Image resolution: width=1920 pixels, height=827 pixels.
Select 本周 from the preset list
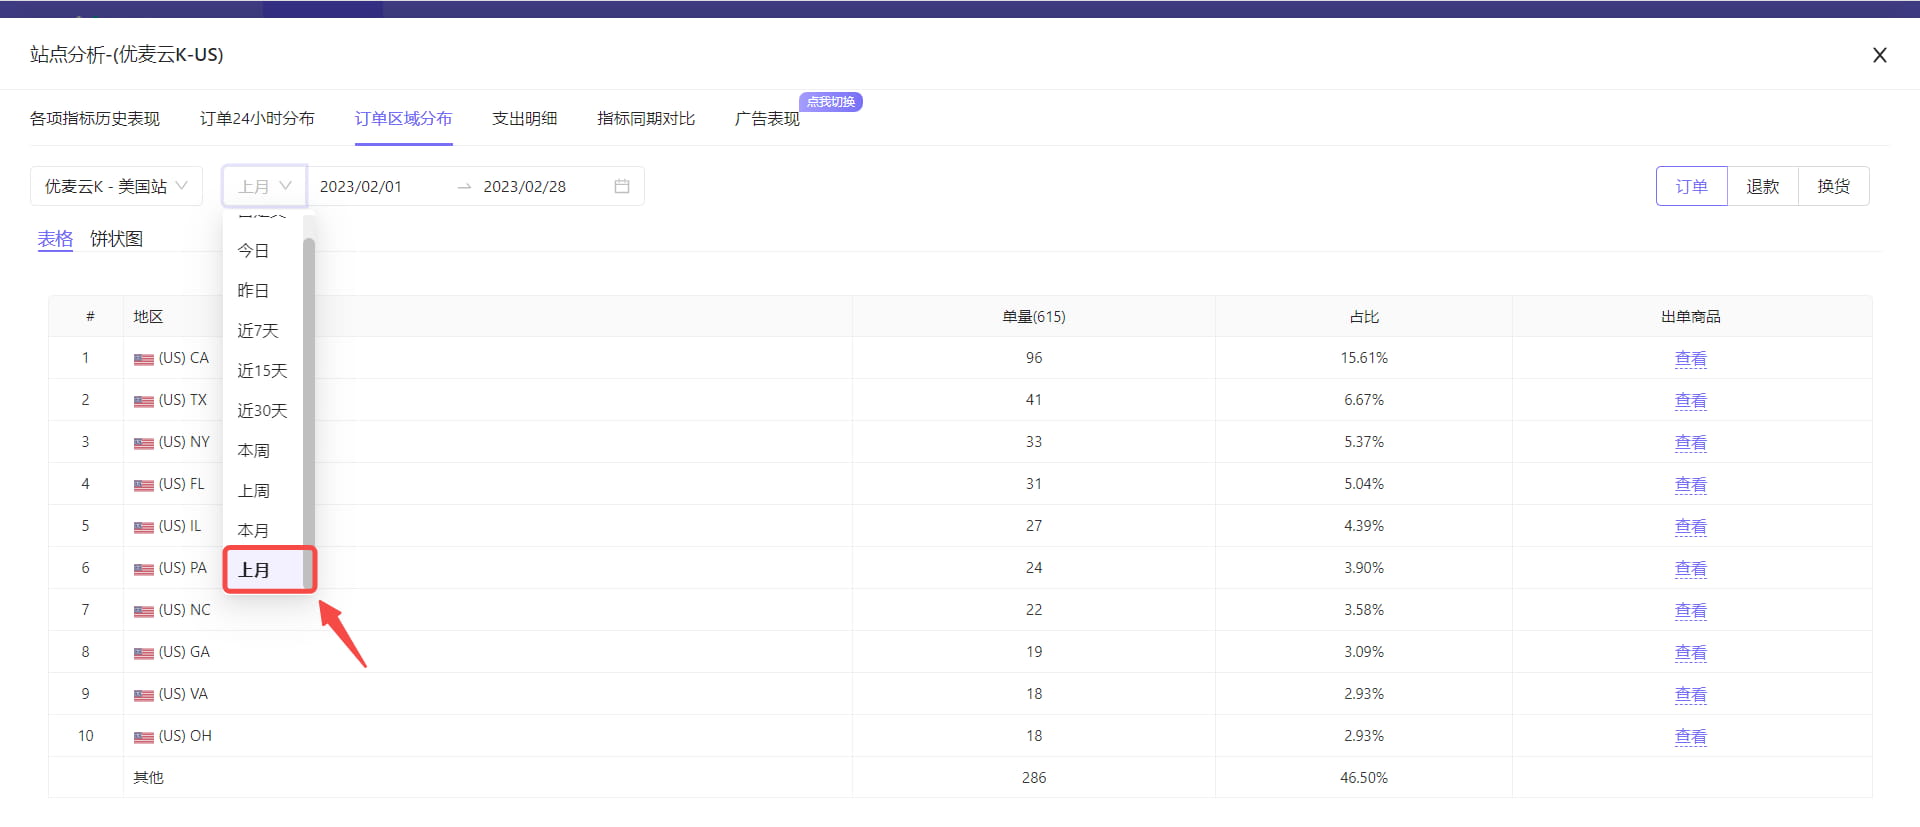coord(263,450)
